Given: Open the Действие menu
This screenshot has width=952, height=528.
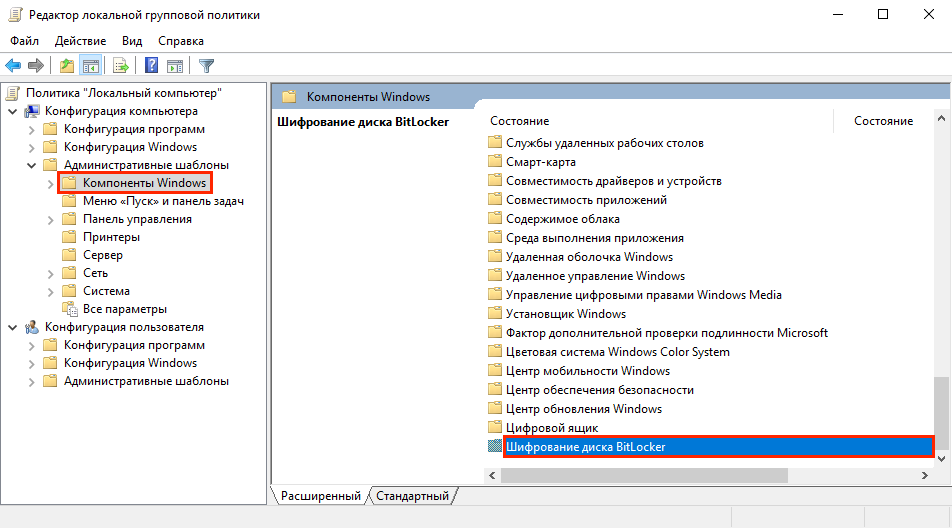Looking at the screenshot, I should pos(80,41).
